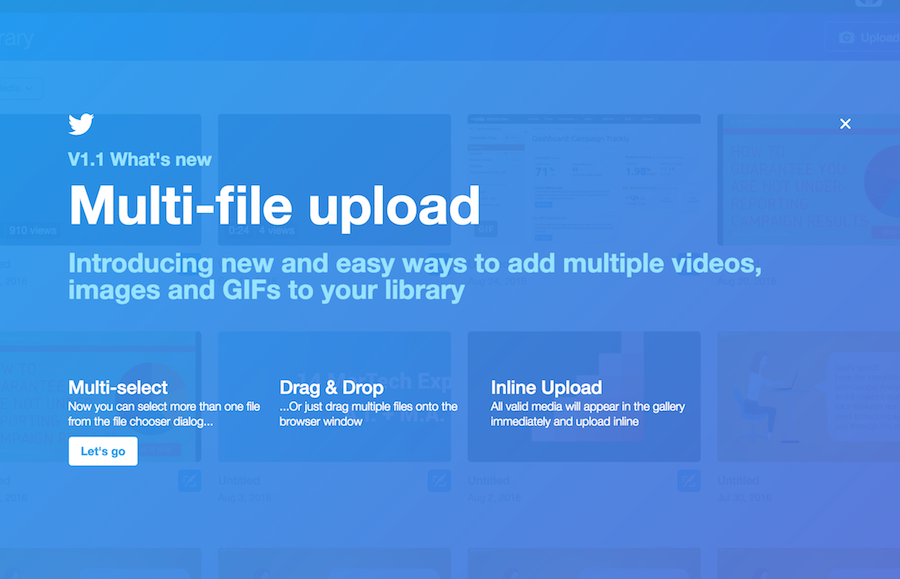
Task: Click the Twitter bird logo
Action: (x=81, y=124)
